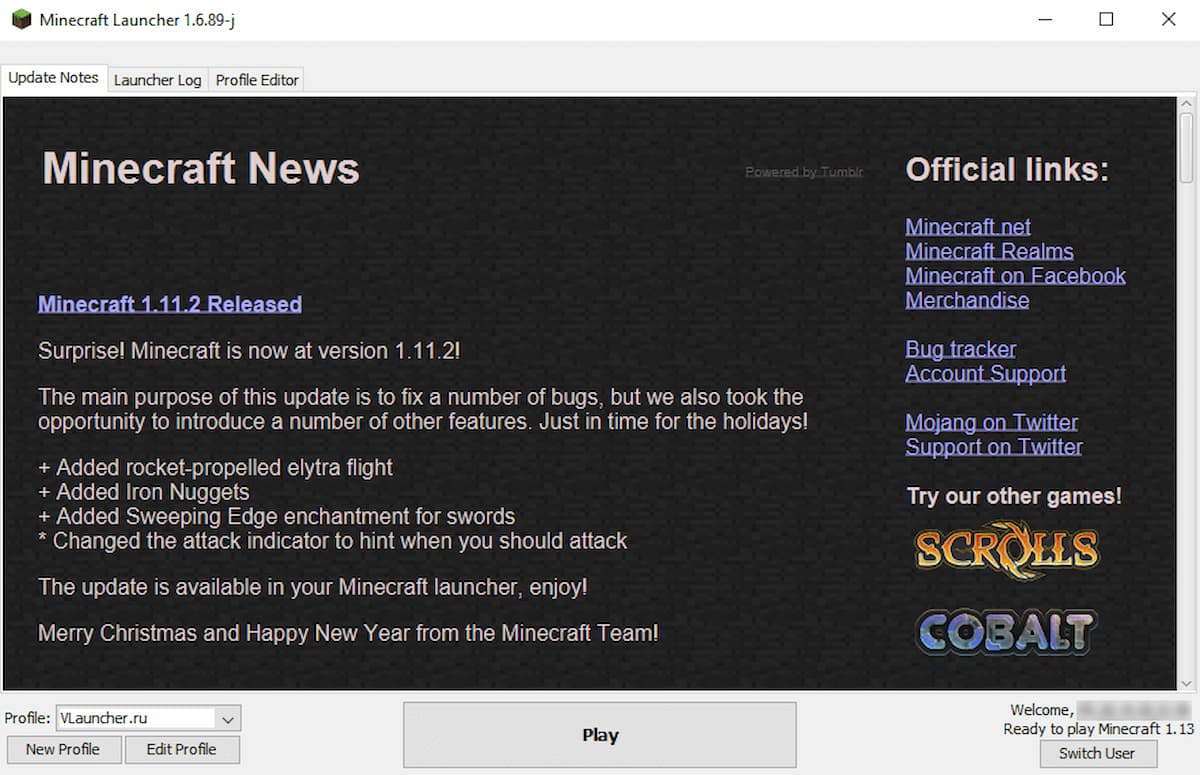Open Edit Profile for VLauncher.ru
Image resolution: width=1200 pixels, height=775 pixels.
[182, 749]
